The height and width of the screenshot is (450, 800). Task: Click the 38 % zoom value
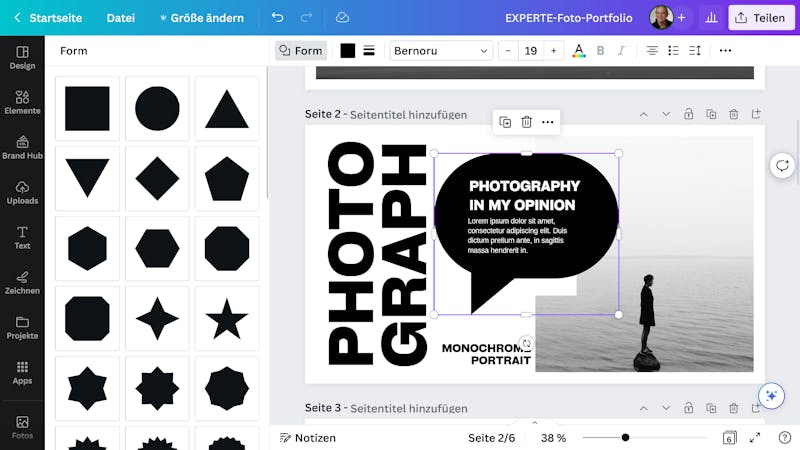click(x=554, y=438)
